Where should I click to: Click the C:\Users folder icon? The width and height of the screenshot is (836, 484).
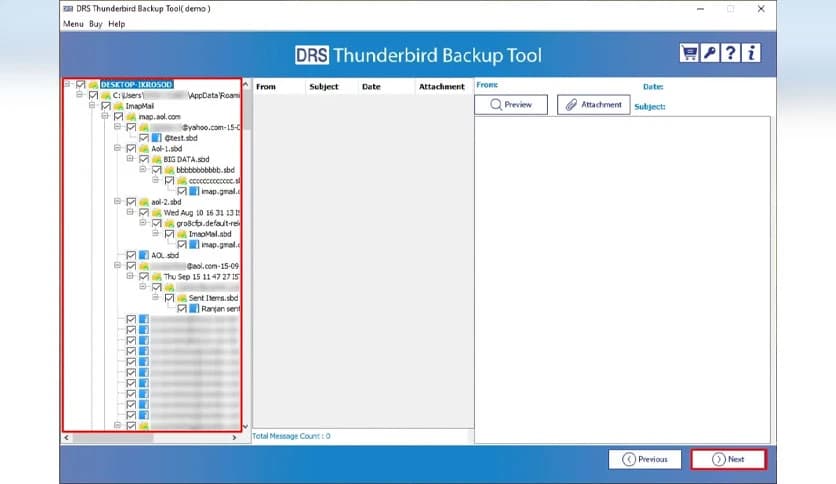click(106, 95)
